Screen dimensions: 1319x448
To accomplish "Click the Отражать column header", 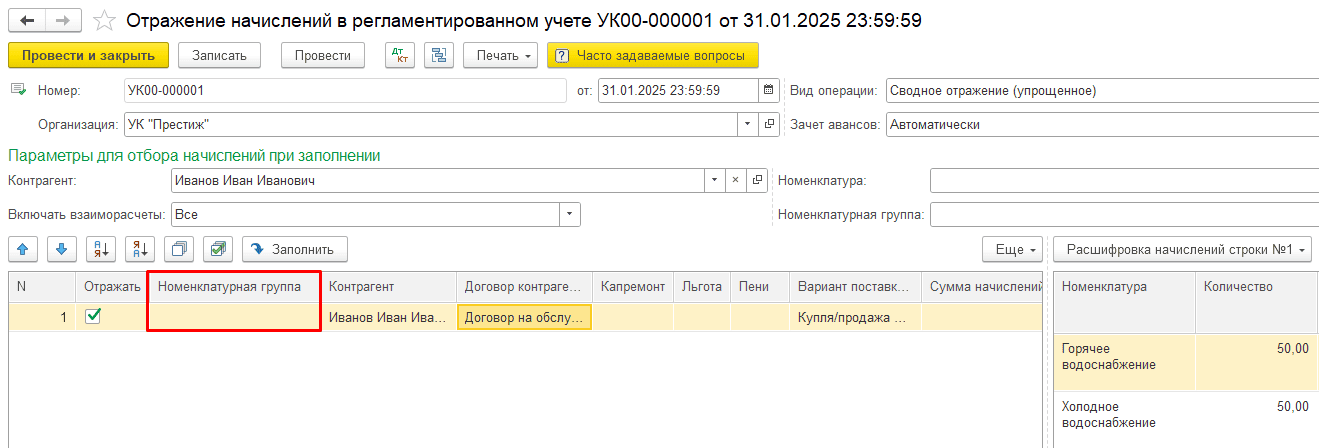I will 111,287.
